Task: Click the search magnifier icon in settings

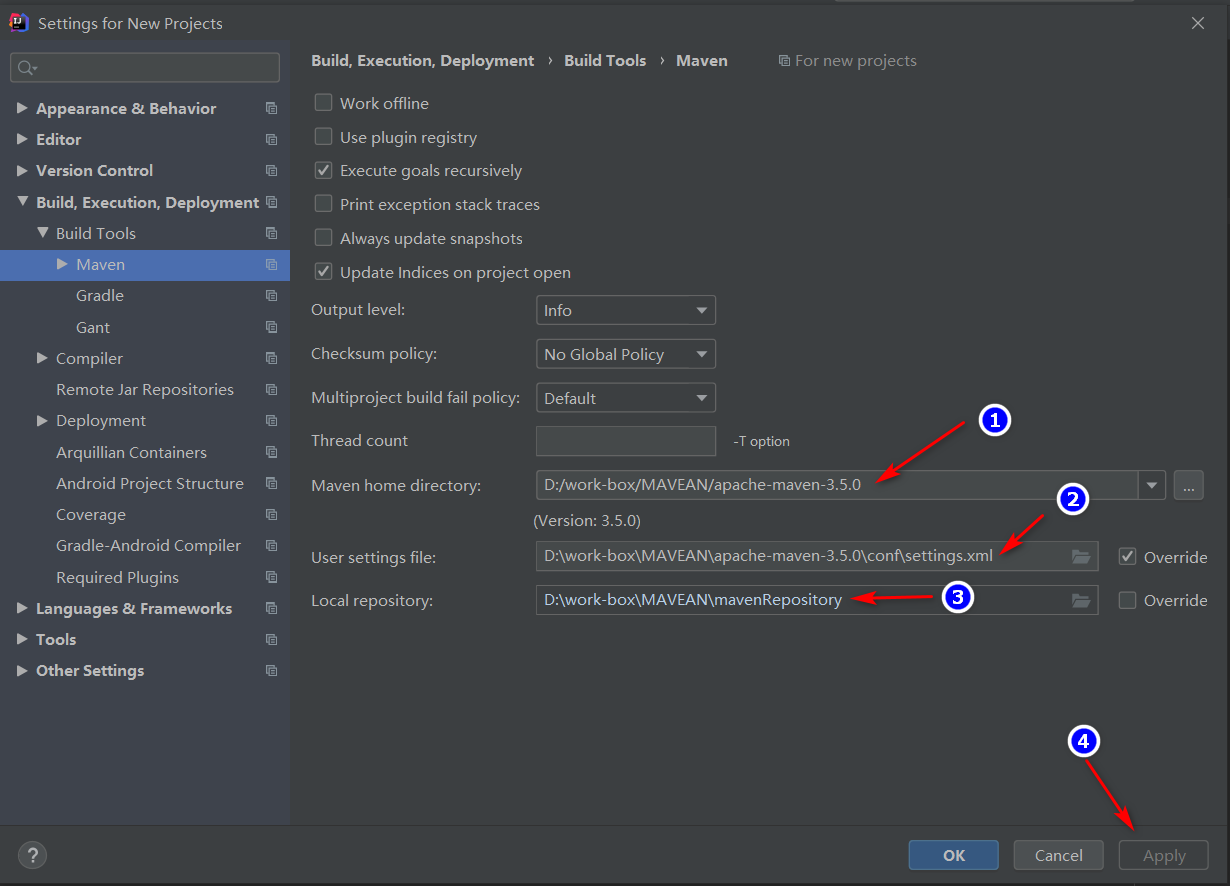Action: pos(26,68)
